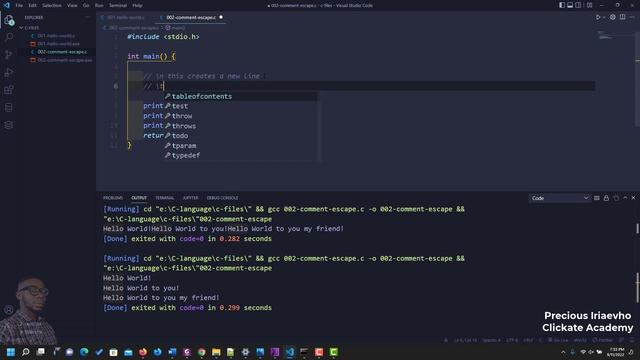This screenshot has height=360, width=640.
Task: Place cursor on #include <stdio.h> line
Action: pos(163,37)
